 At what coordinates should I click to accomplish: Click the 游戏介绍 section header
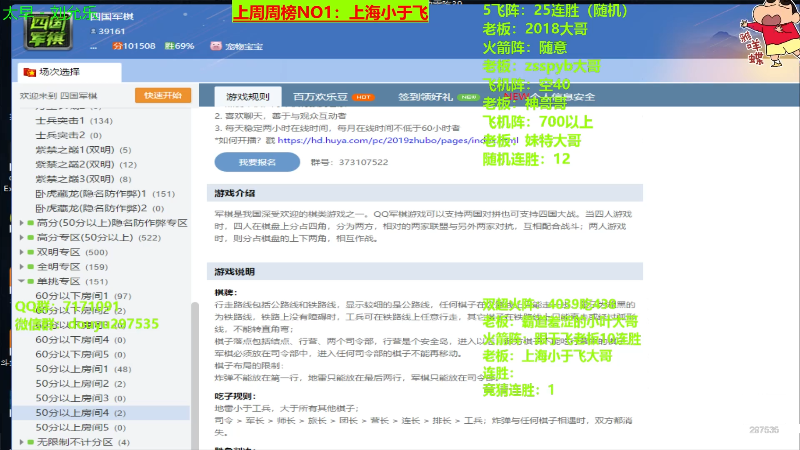(x=424, y=193)
